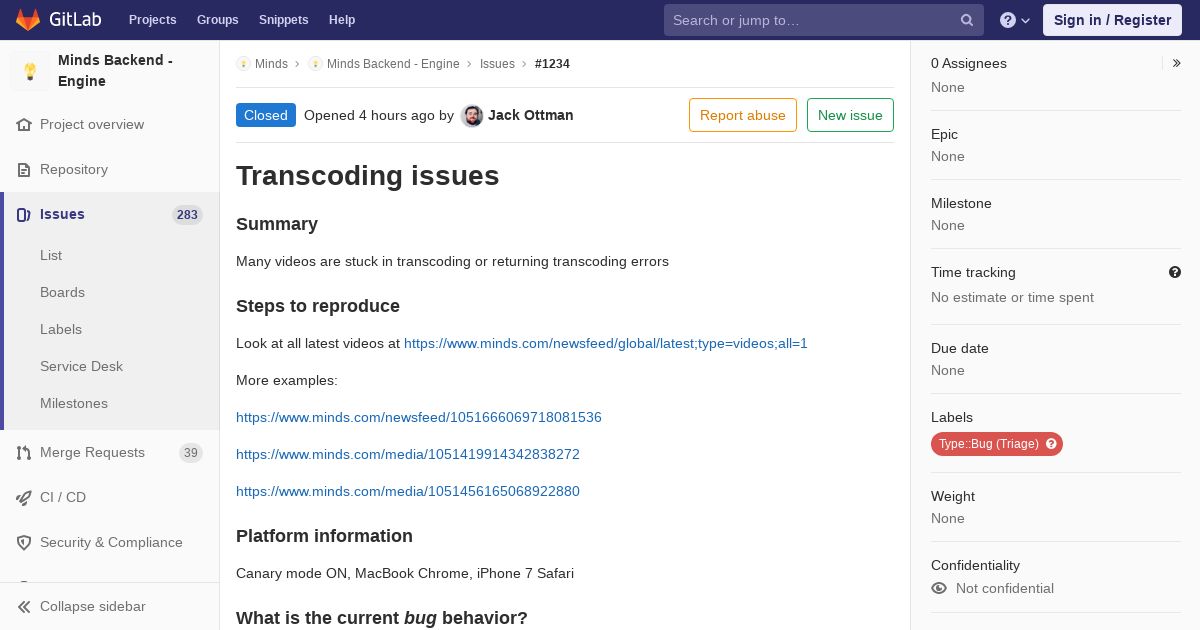This screenshot has height=630, width=1200.
Task: Click the Time tracking help icon
Action: [x=1175, y=272]
